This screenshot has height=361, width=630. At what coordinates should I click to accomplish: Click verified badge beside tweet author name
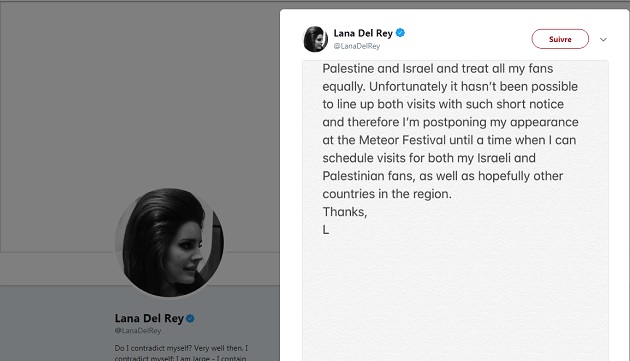pyautogui.click(x=400, y=33)
